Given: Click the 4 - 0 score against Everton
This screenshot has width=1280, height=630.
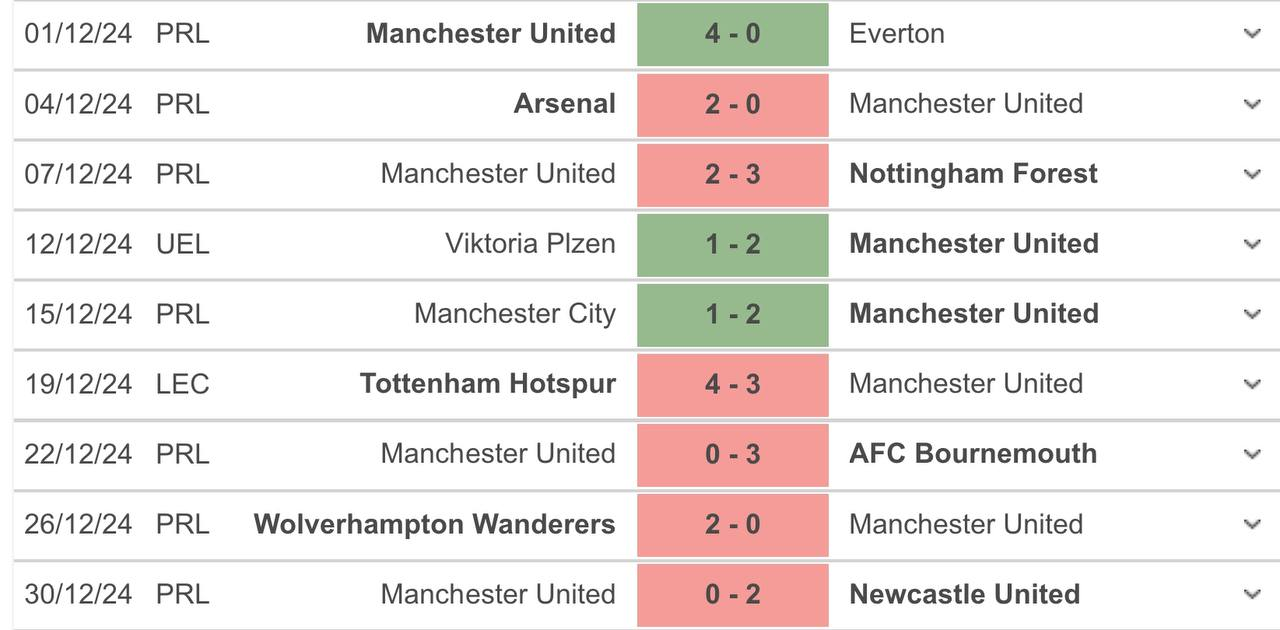Looking at the screenshot, I should [732, 34].
